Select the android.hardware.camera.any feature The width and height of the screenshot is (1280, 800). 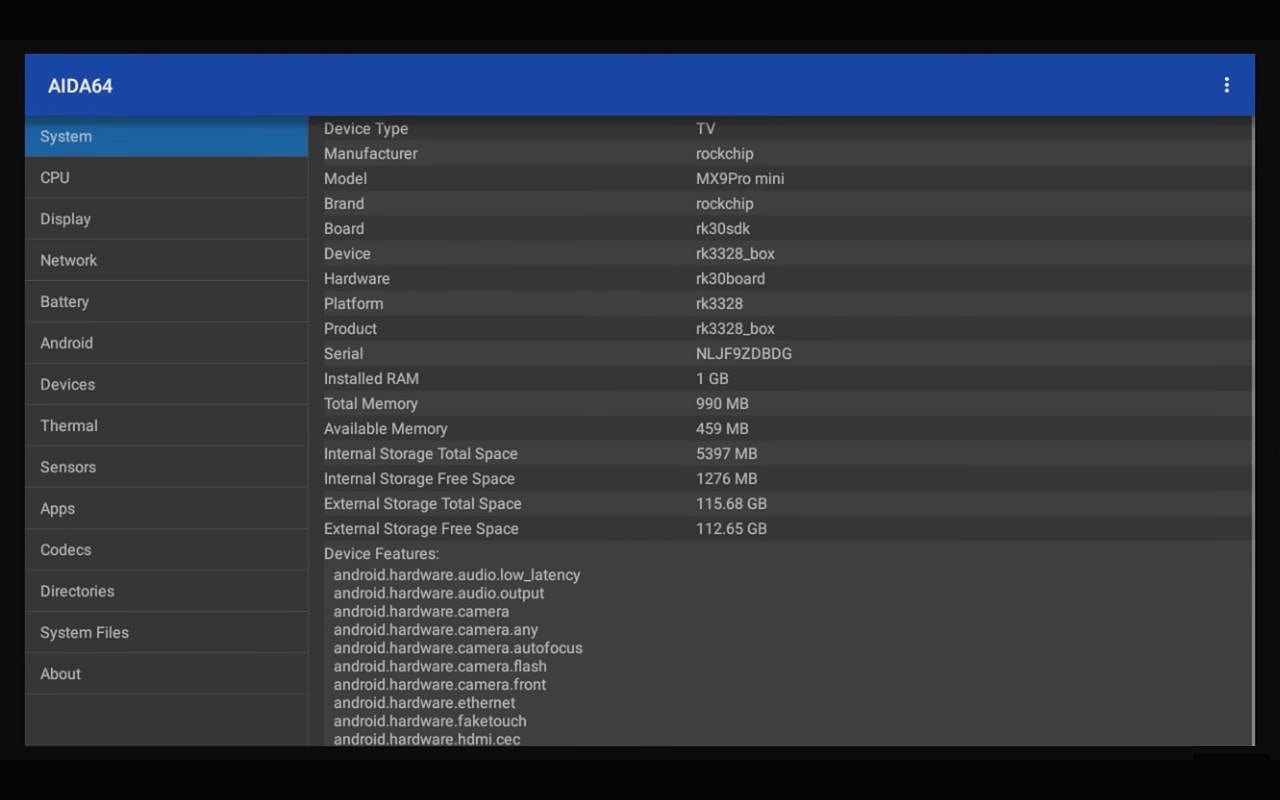pos(436,630)
